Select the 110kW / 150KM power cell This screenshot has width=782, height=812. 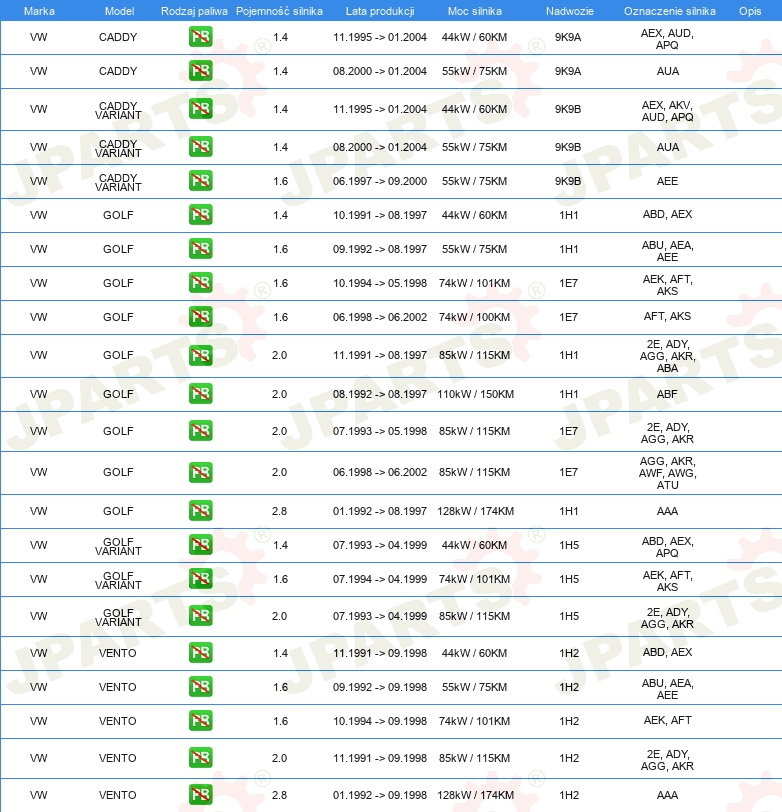pyautogui.click(x=475, y=394)
